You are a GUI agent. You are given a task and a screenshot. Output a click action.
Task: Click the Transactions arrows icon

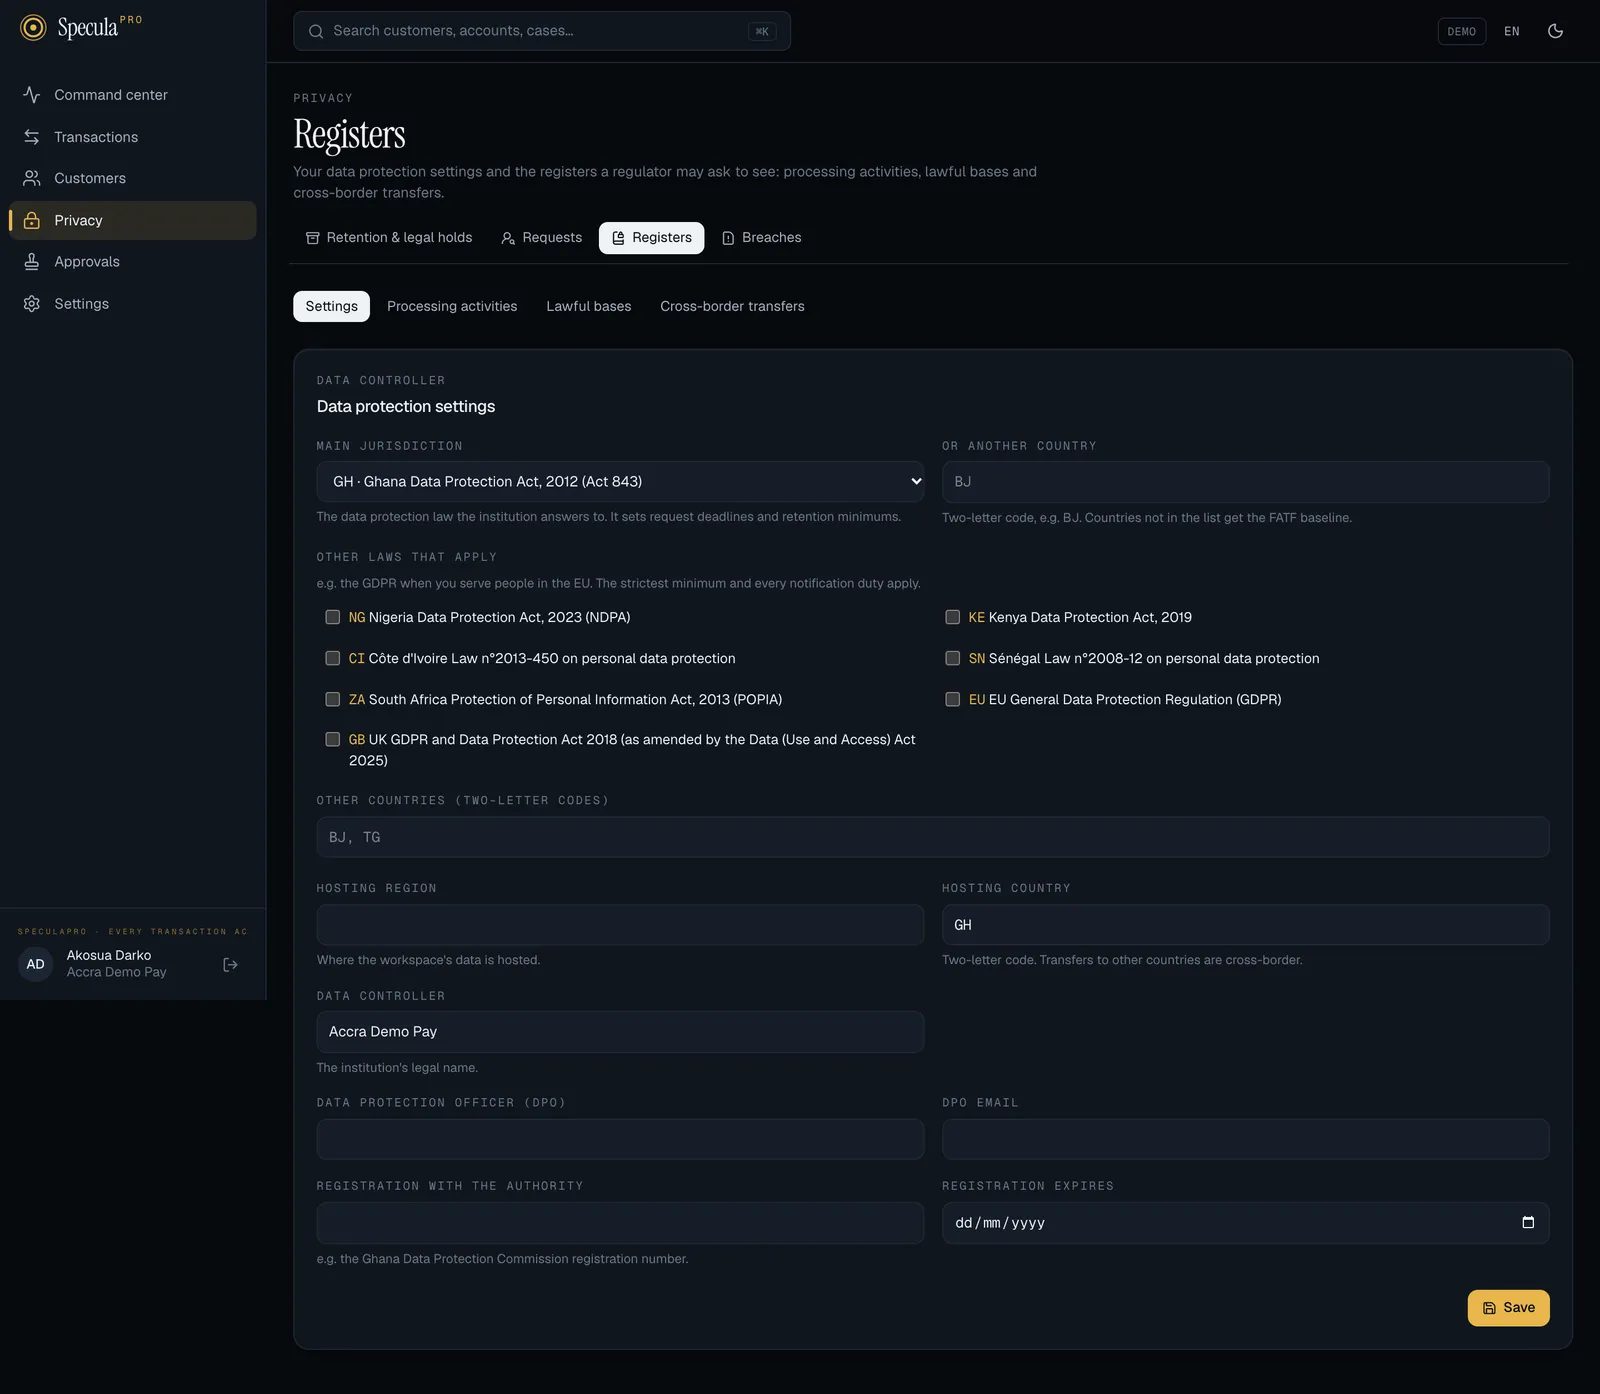32,137
